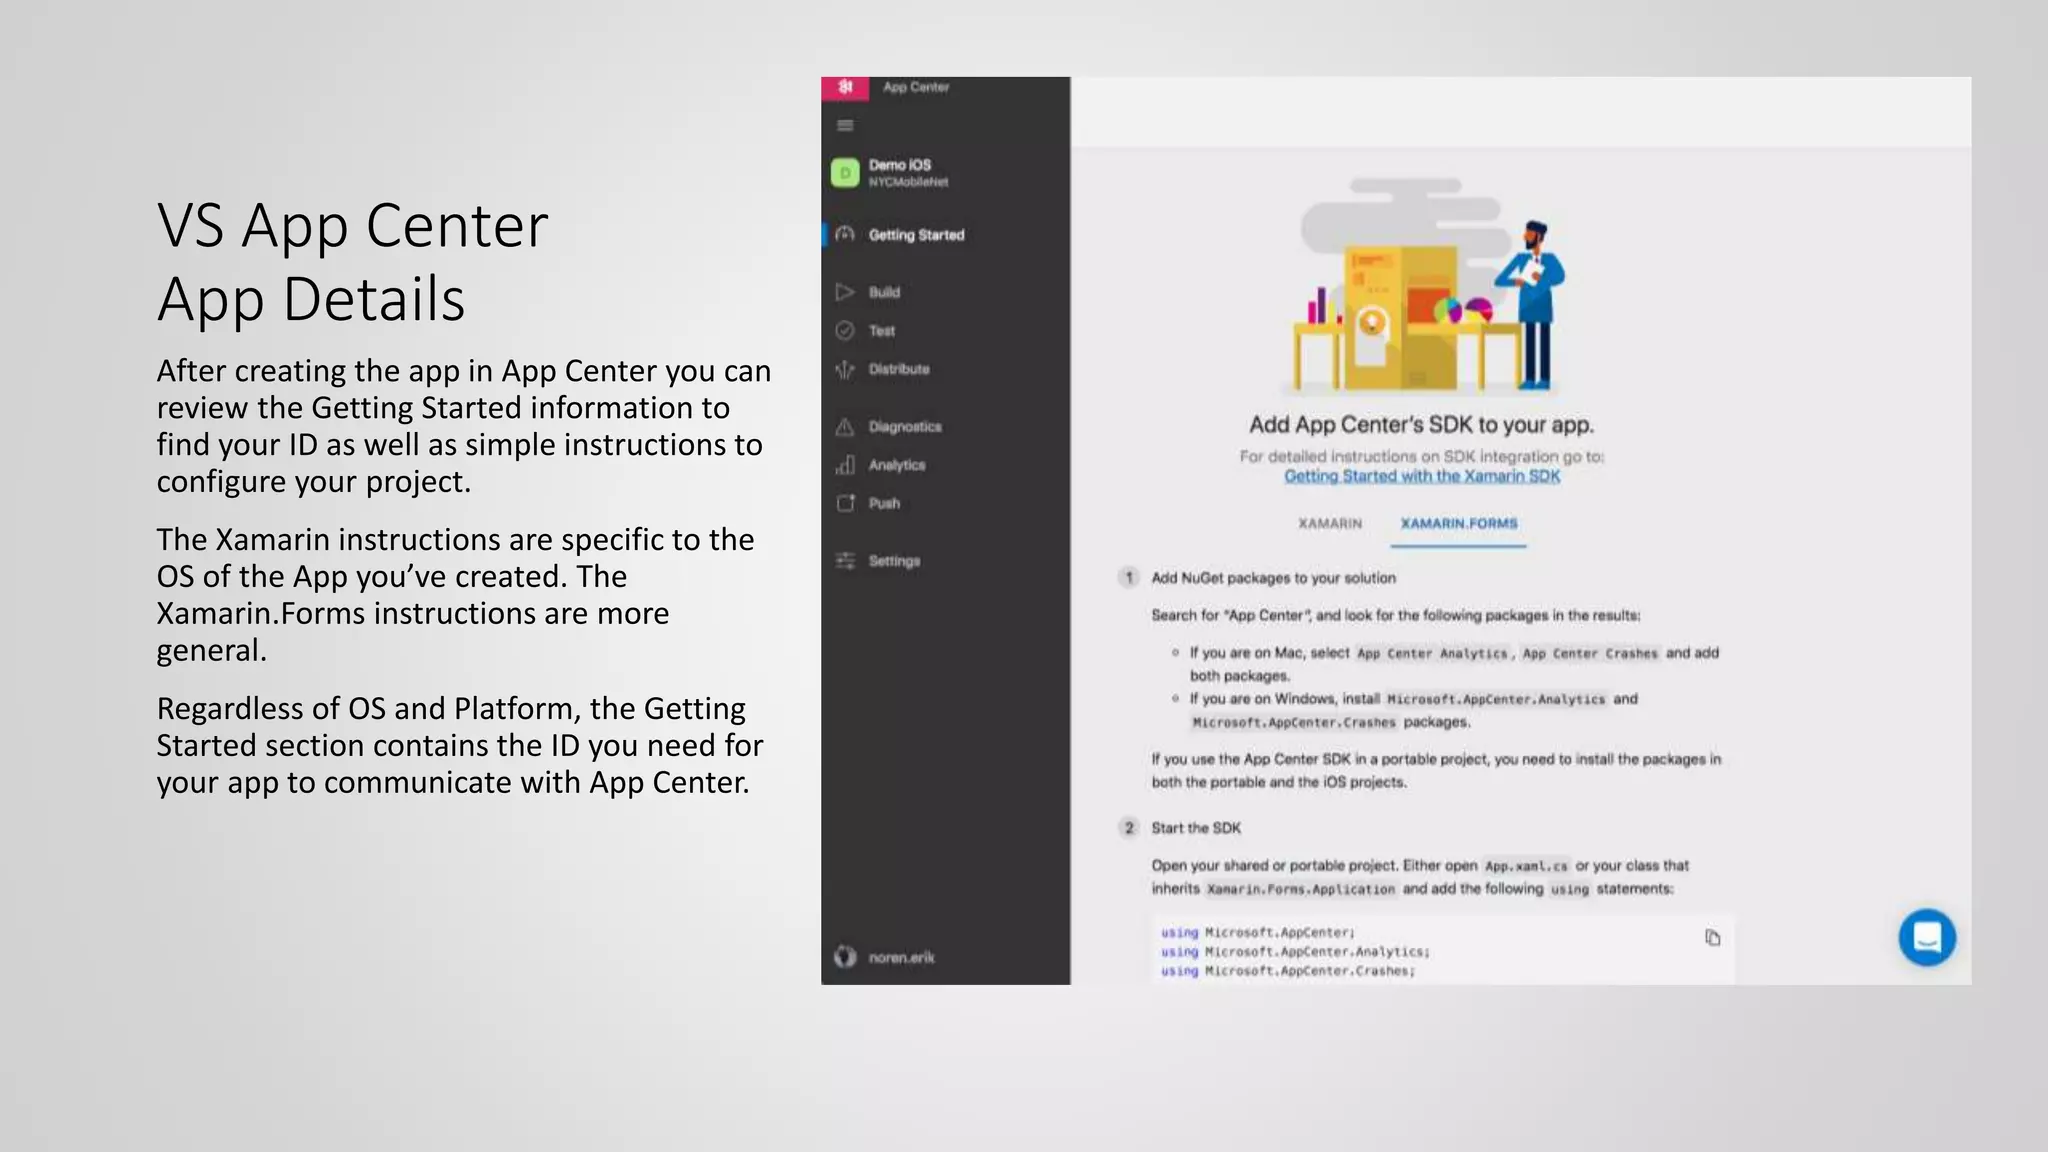Click the Test checkmark icon

(x=845, y=330)
